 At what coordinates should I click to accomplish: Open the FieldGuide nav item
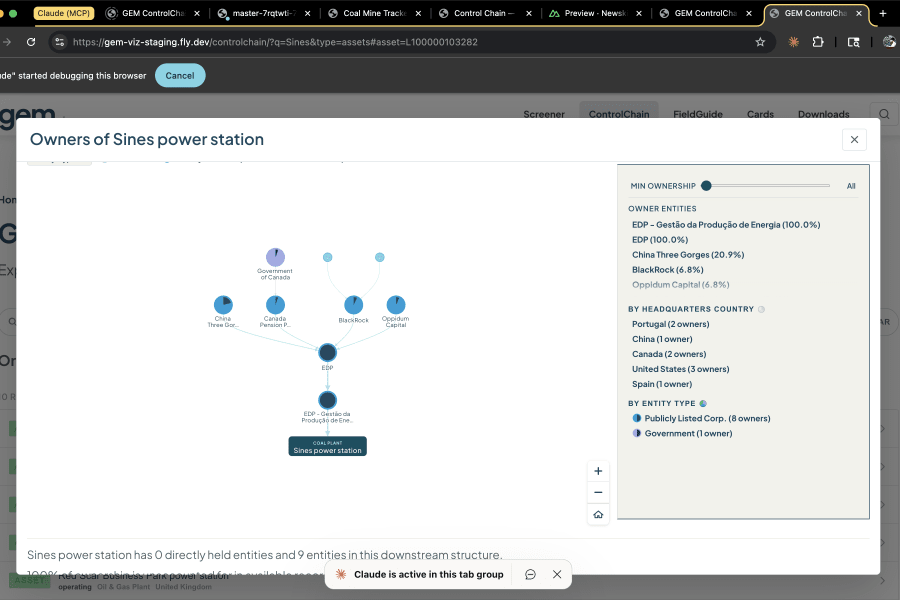pos(697,114)
